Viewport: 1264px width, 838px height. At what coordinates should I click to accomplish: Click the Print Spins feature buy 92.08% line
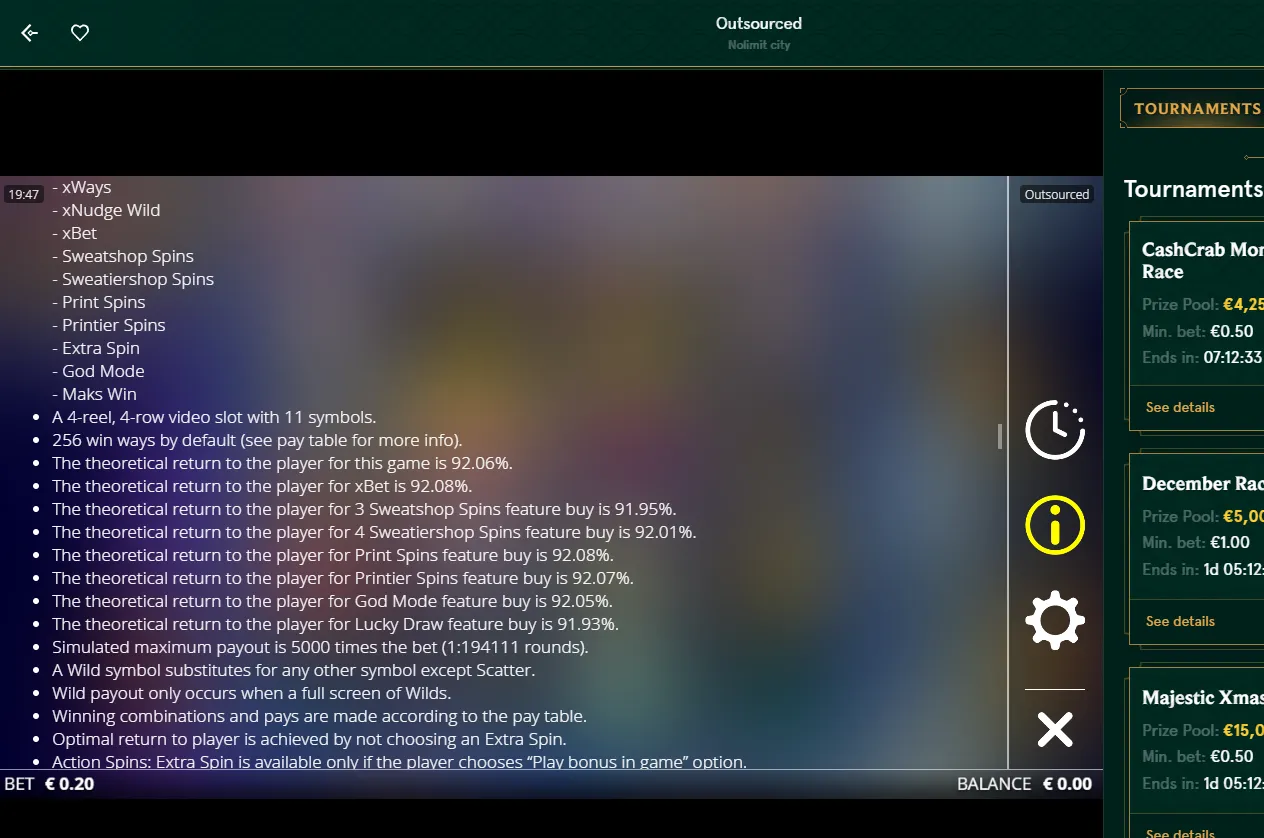point(333,555)
